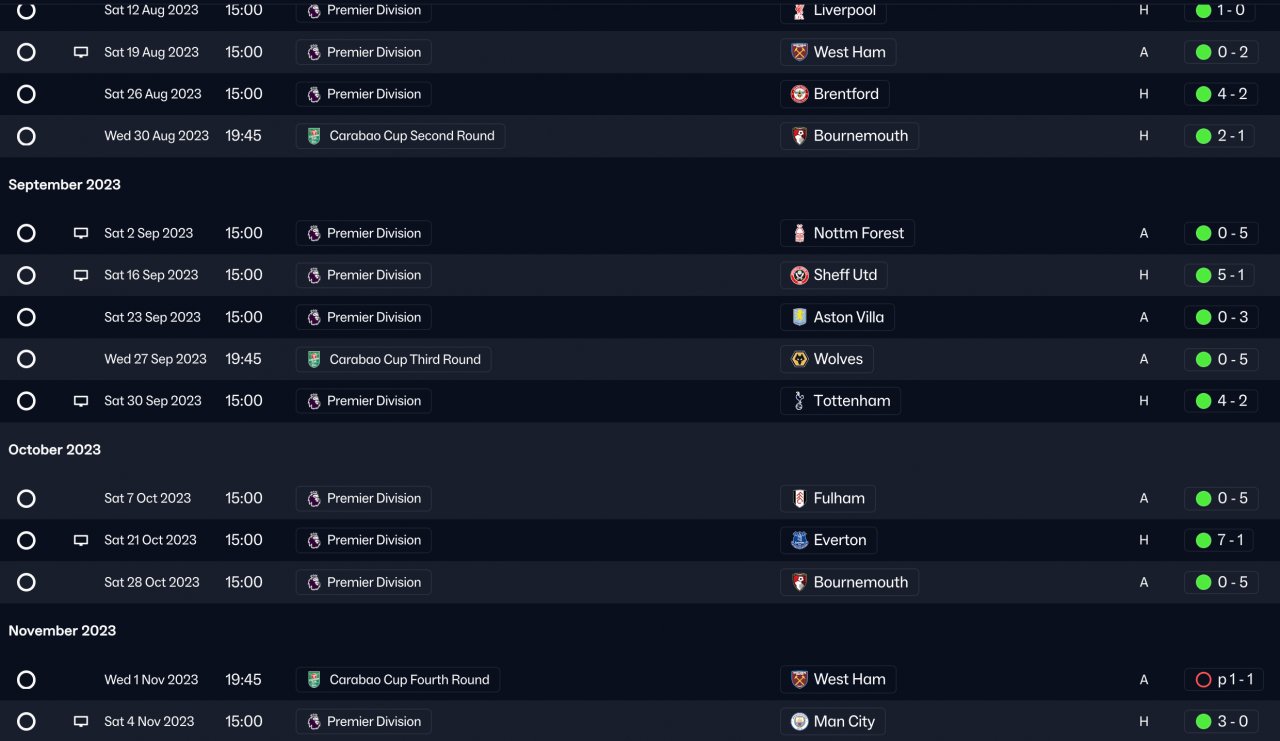The height and width of the screenshot is (741, 1280).
Task: Click the Man City club badge icon
Action: (x=799, y=721)
